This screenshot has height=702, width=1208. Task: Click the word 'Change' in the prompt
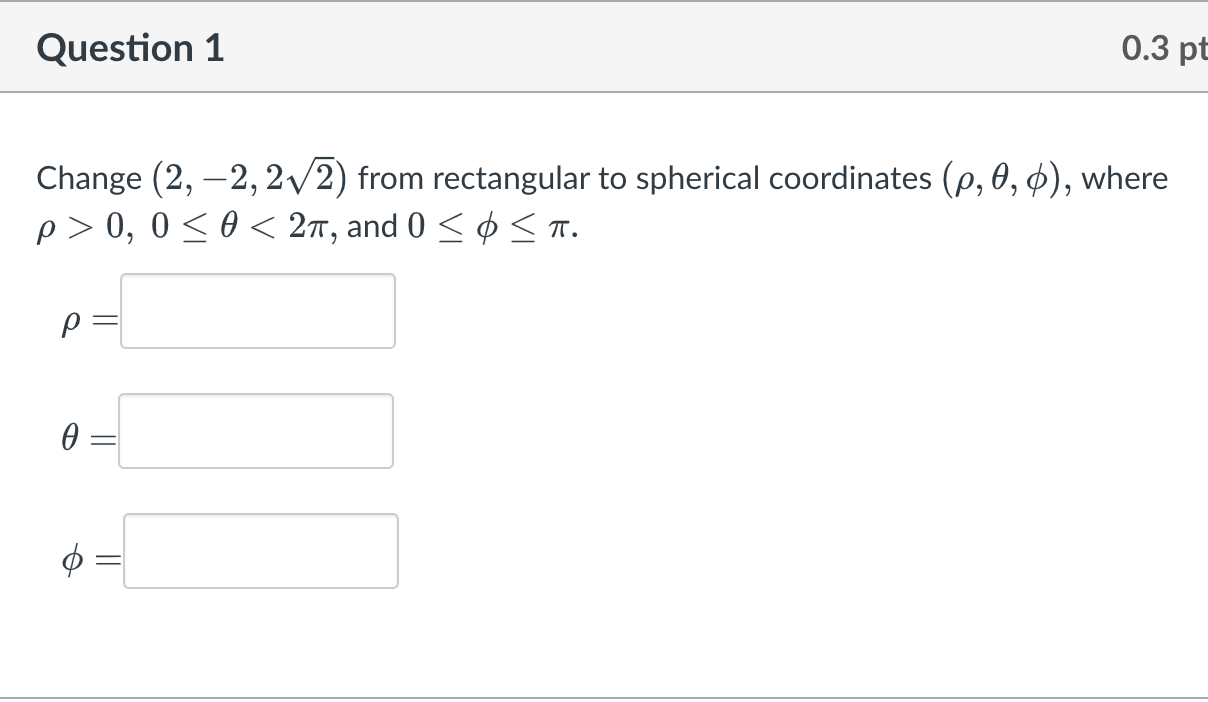coord(89,180)
